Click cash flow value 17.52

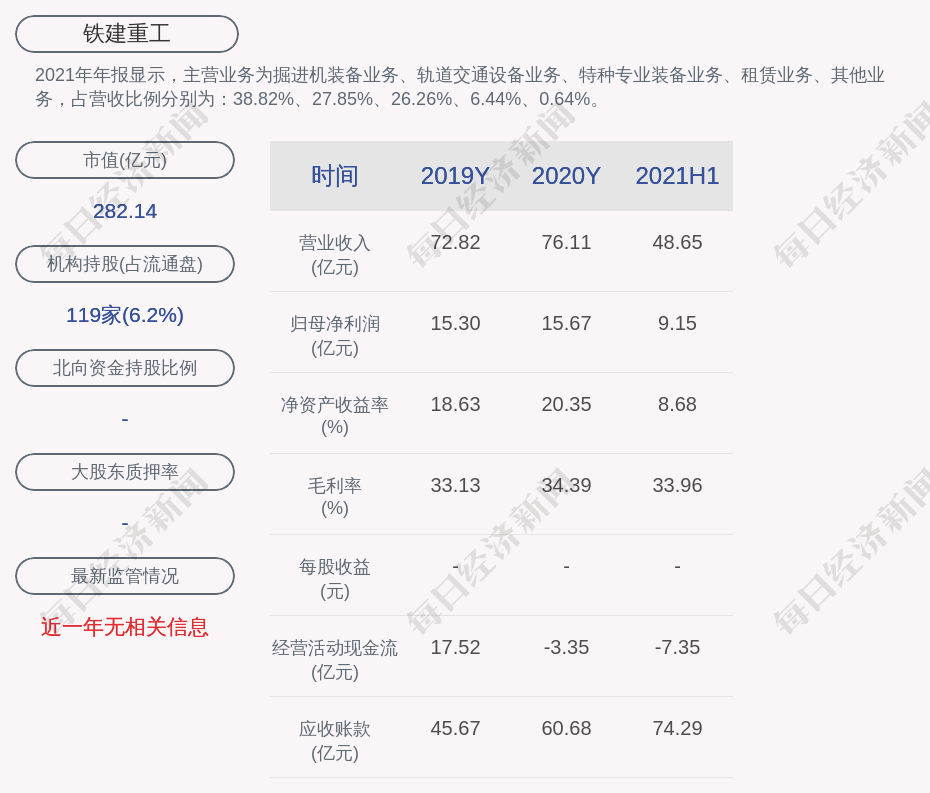coord(455,647)
